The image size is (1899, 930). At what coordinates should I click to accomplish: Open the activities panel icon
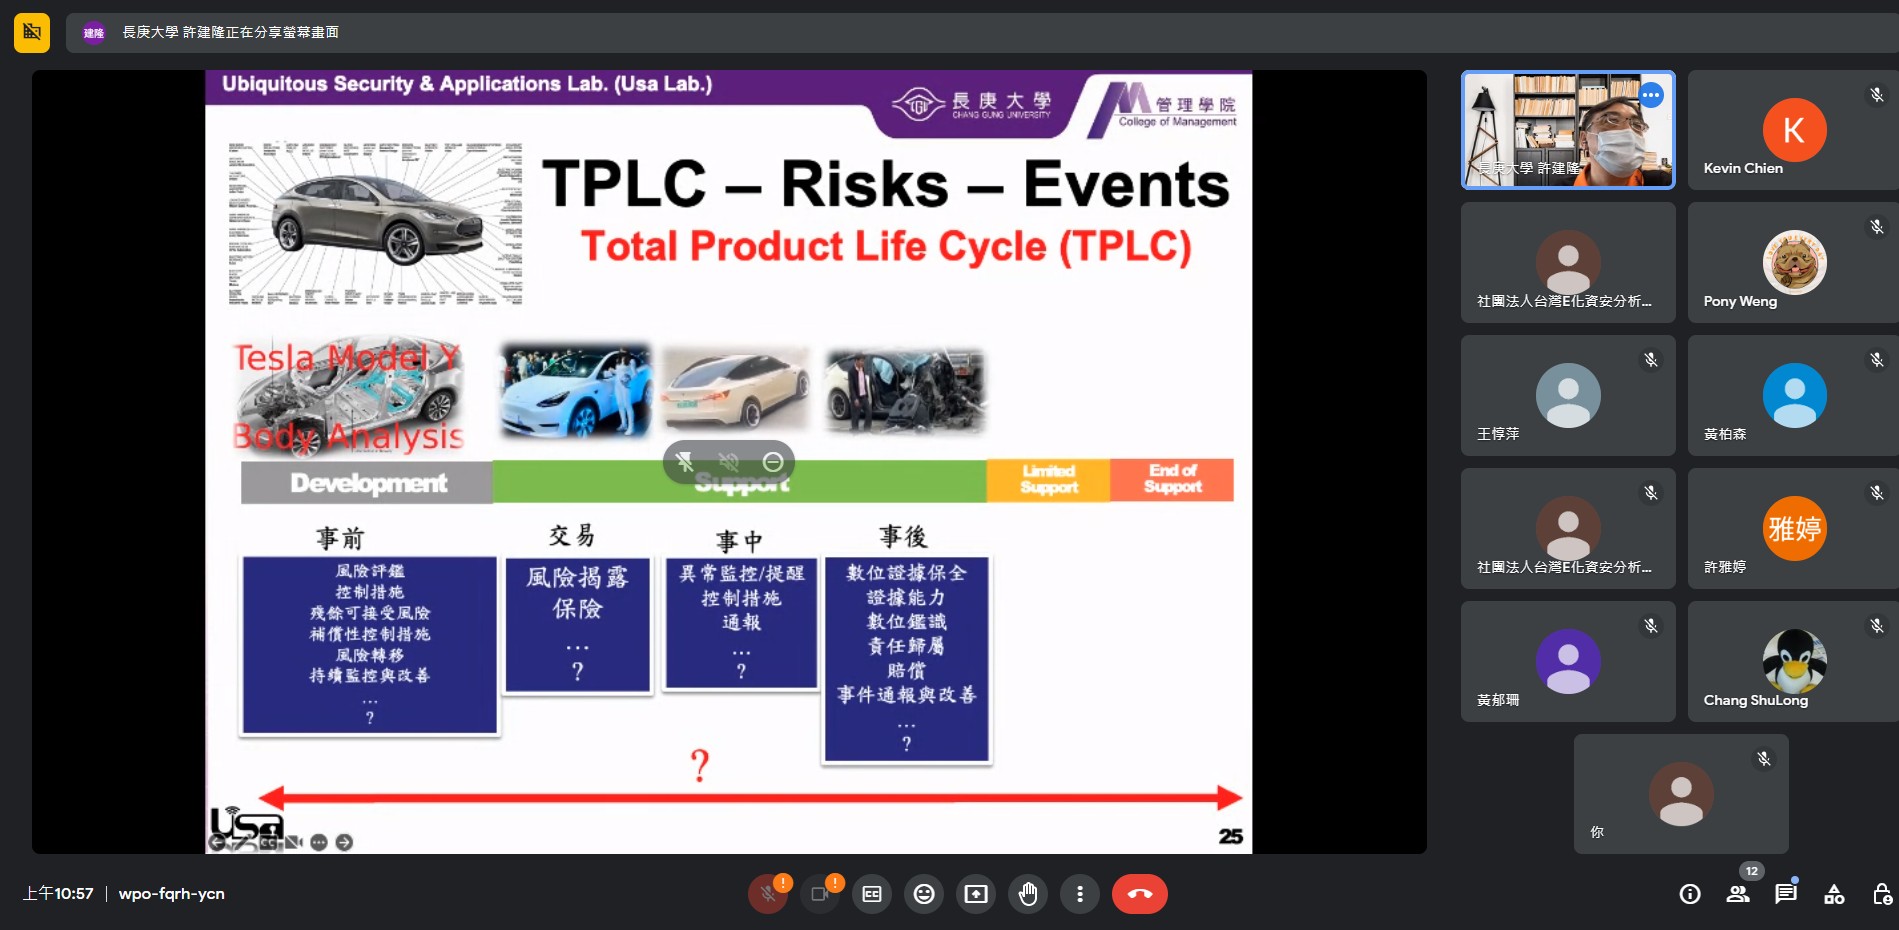click(1834, 894)
